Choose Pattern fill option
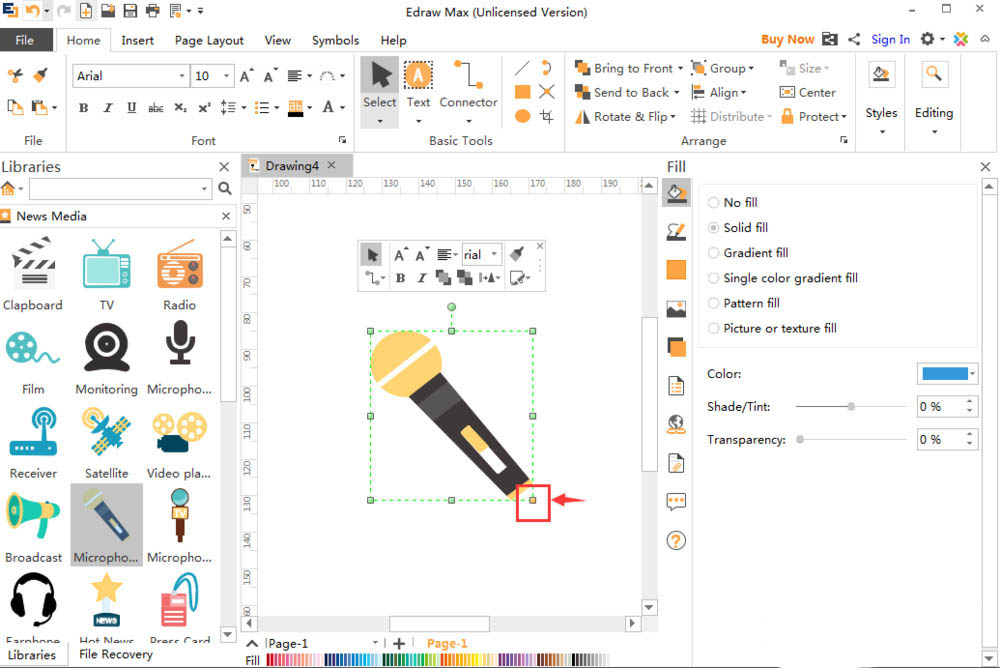The width and height of the screenshot is (1000, 668). [714, 303]
